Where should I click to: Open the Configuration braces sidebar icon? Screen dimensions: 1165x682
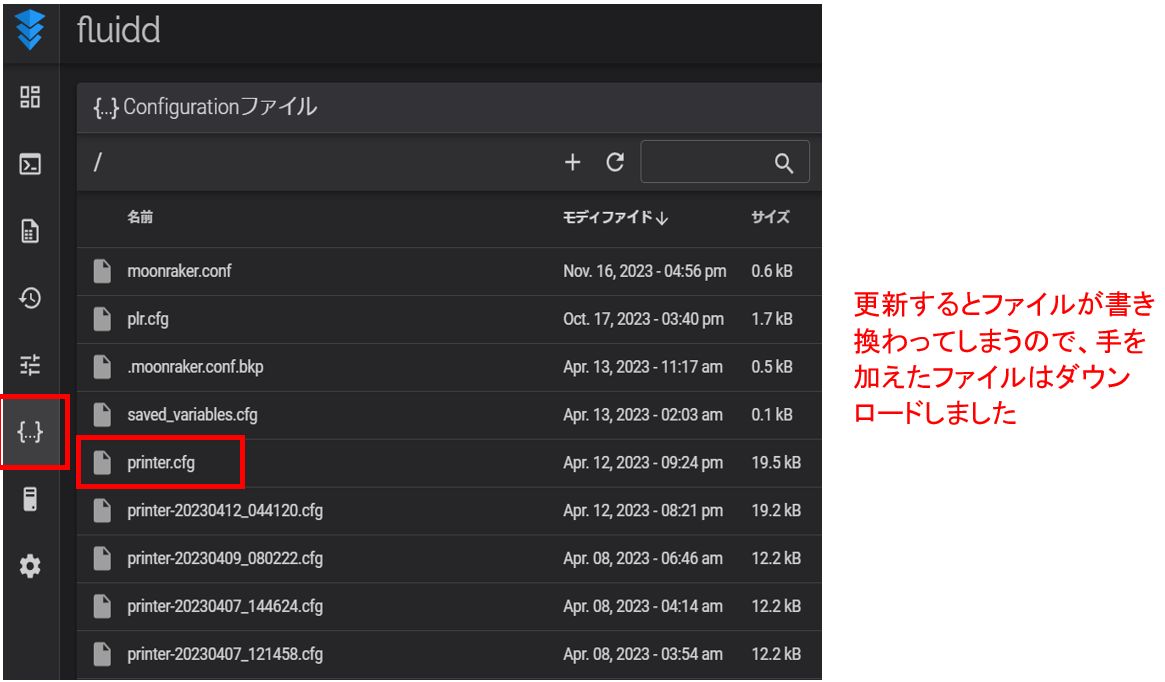tap(30, 432)
